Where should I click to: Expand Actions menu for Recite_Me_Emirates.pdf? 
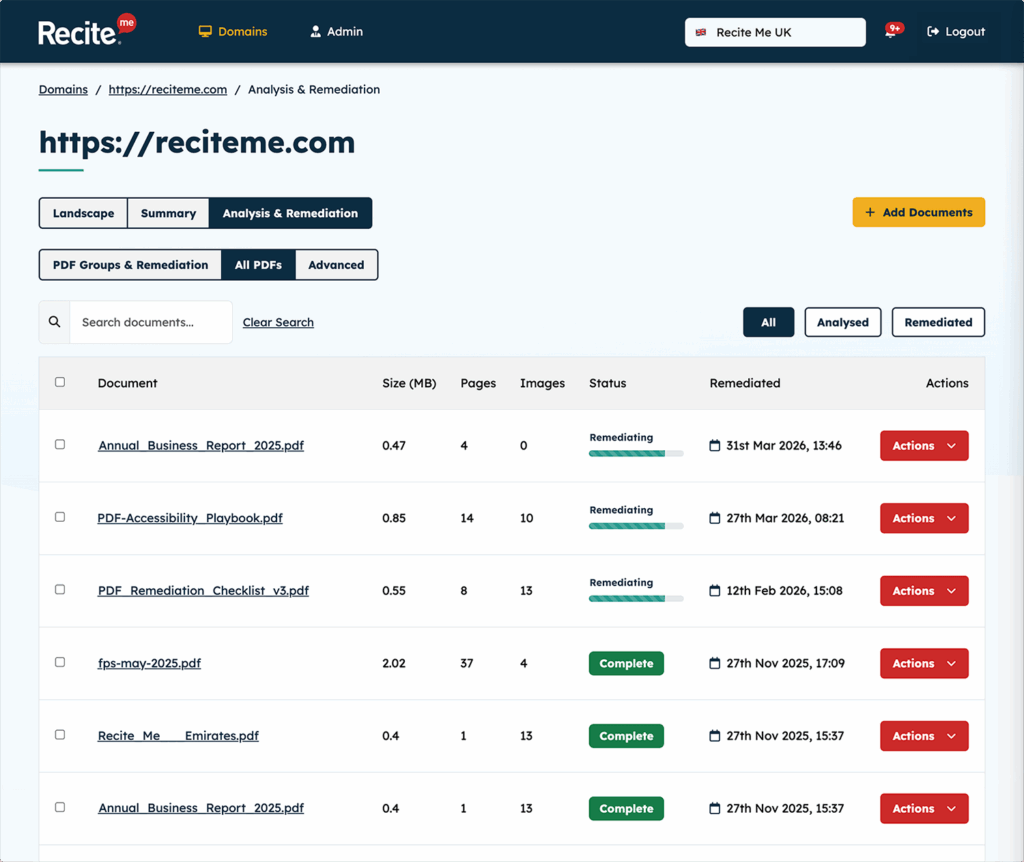[x=923, y=735]
